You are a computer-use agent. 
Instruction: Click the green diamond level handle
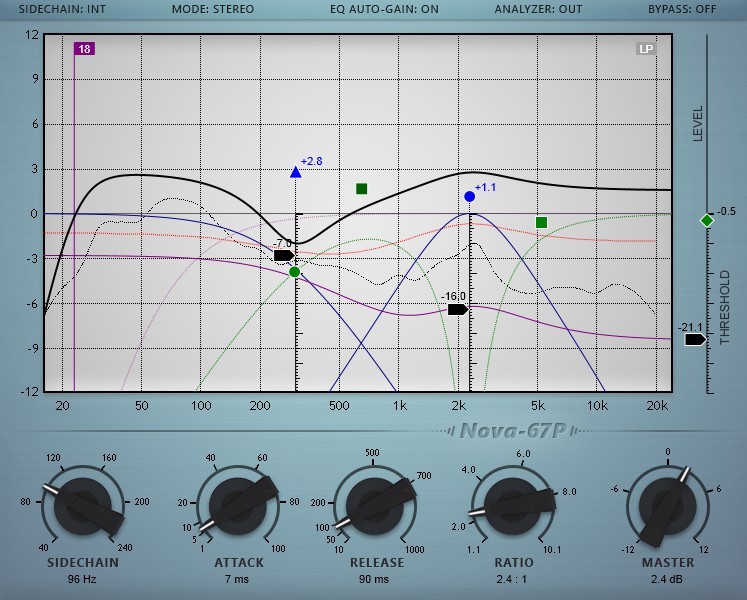point(707,220)
